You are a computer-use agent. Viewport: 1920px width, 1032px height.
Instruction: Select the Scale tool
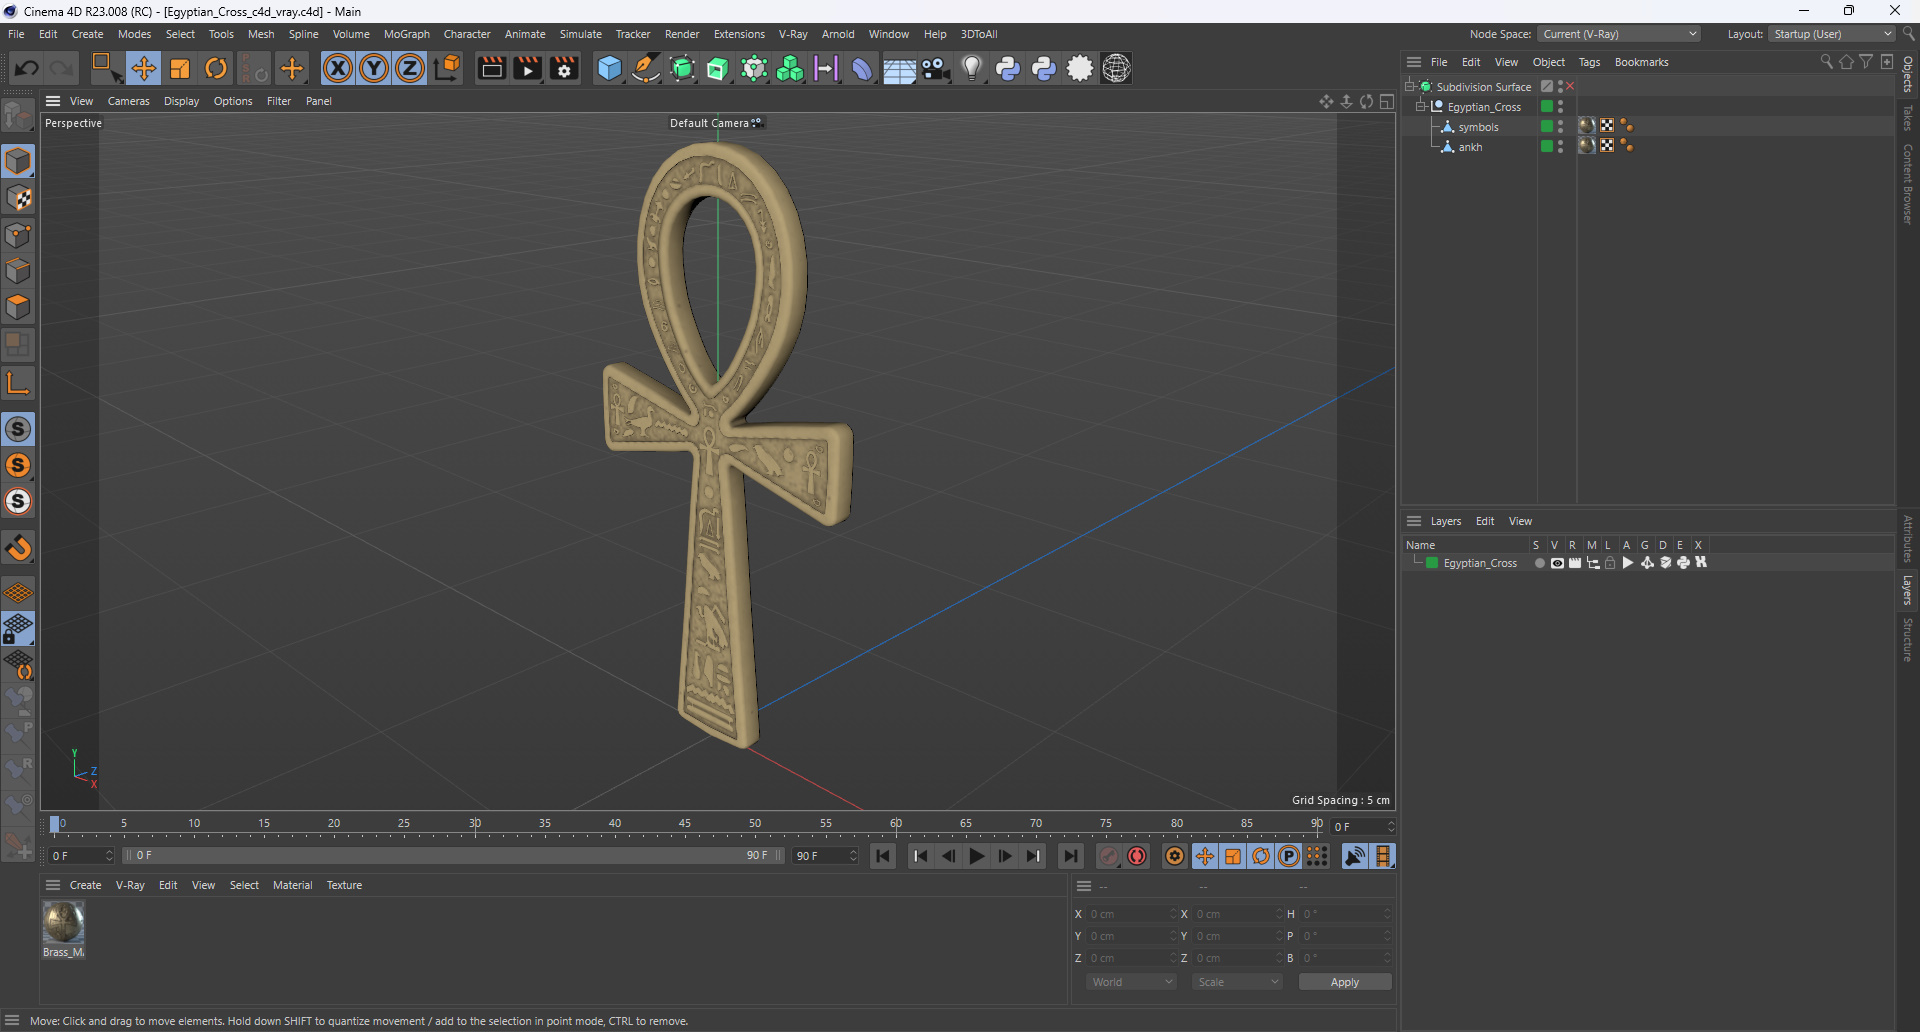click(x=180, y=68)
